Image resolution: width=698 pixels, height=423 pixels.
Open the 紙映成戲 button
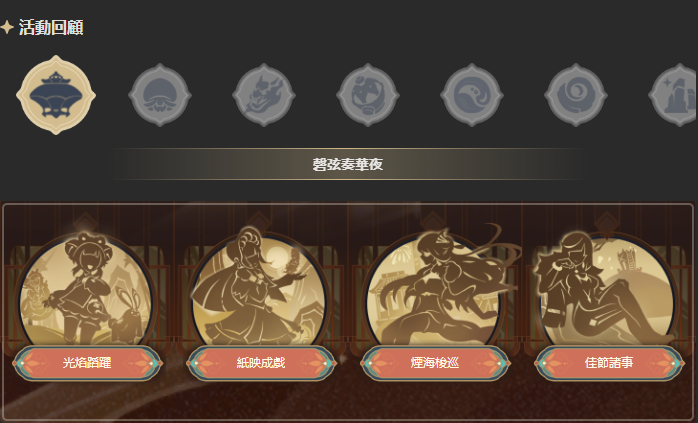coord(261,363)
